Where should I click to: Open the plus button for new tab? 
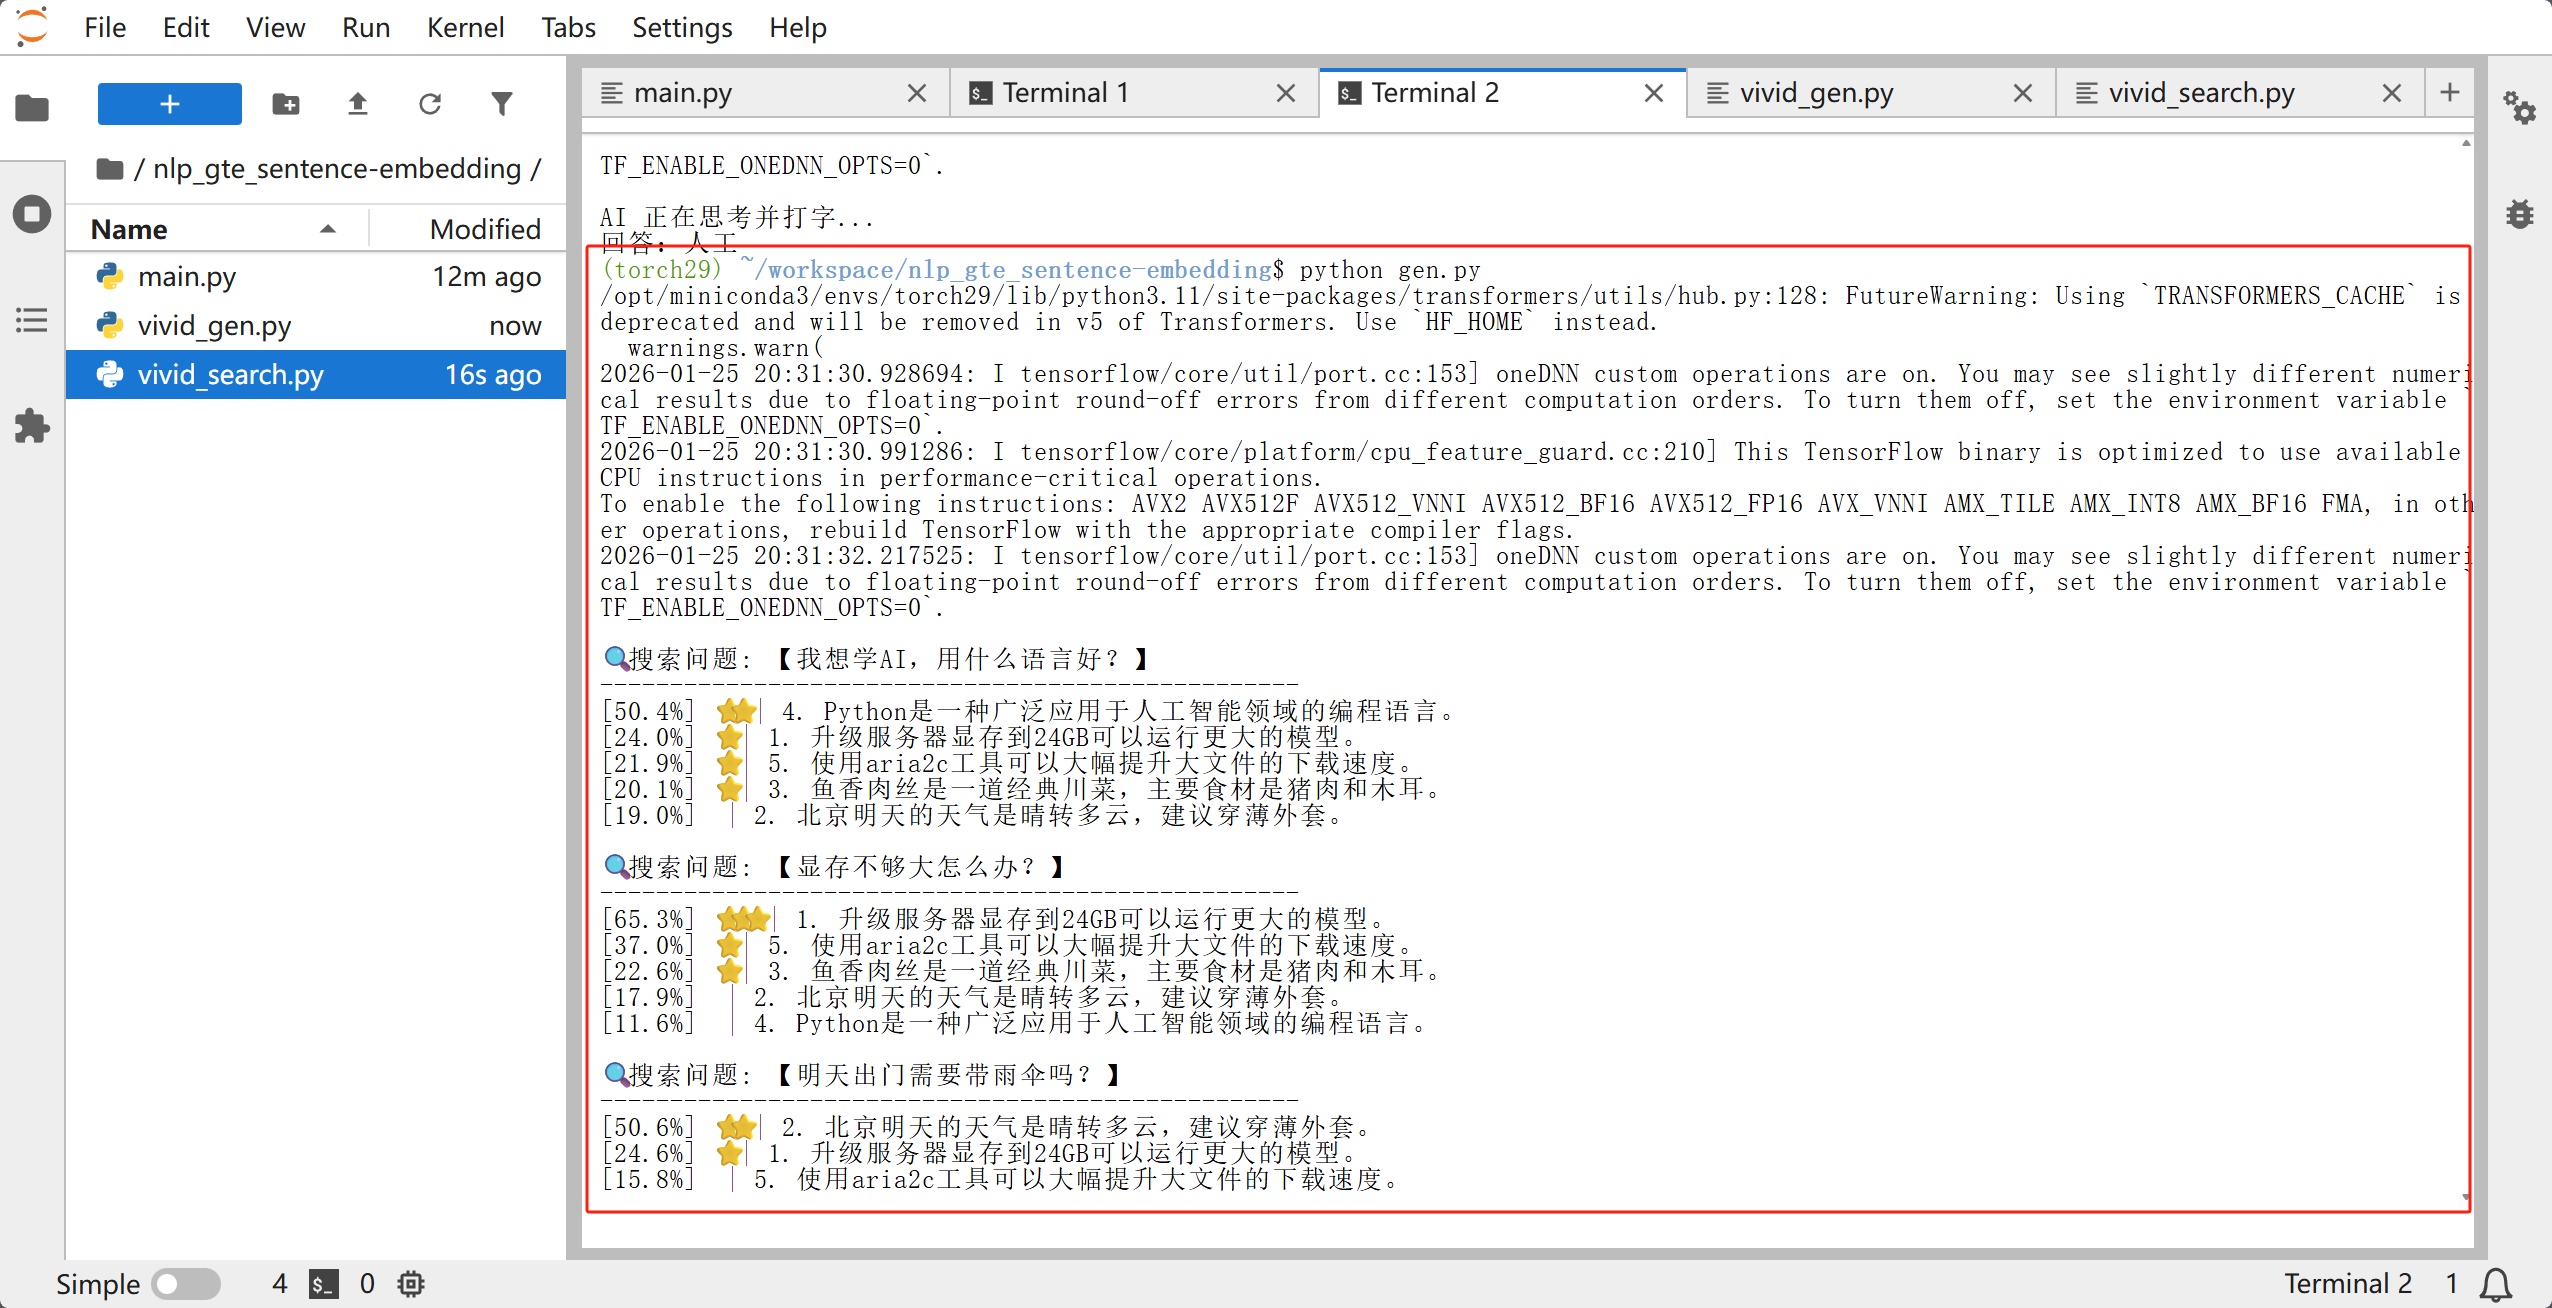pyautogui.click(x=2449, y=93)
